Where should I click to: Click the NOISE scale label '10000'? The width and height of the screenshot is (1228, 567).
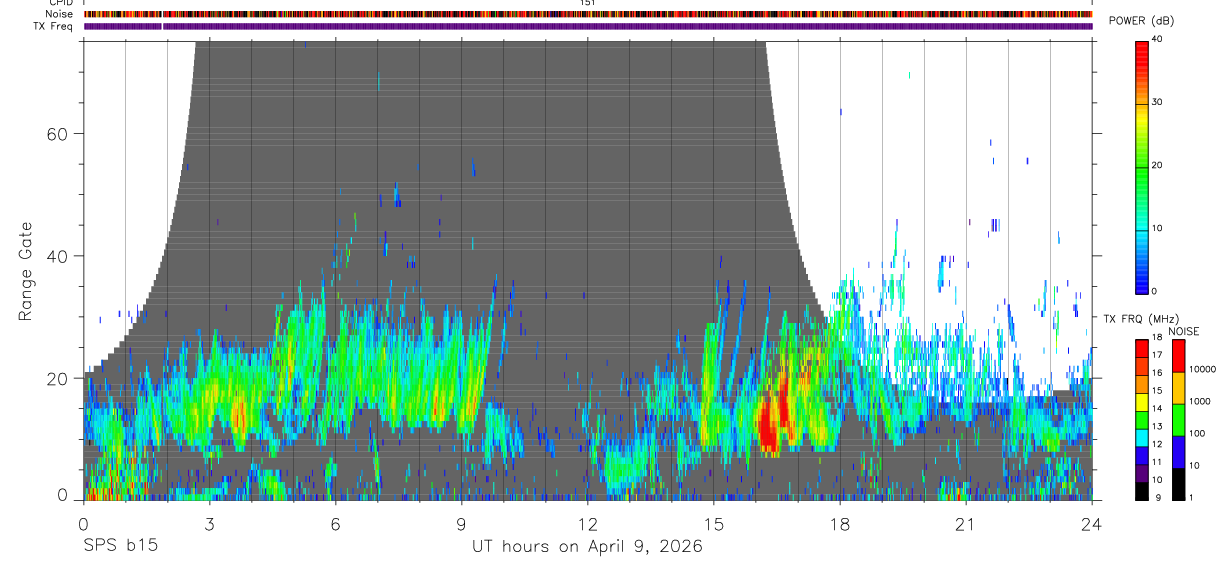(1202, 370)
